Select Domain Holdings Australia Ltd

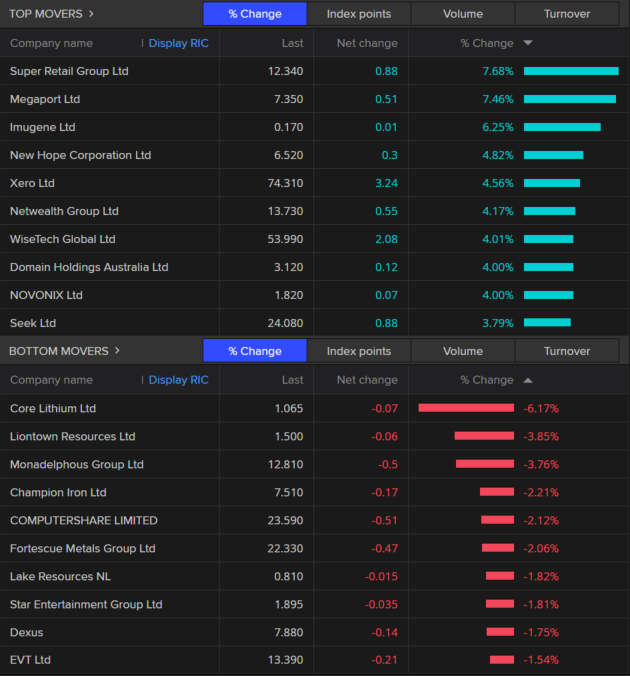(89, 267)
